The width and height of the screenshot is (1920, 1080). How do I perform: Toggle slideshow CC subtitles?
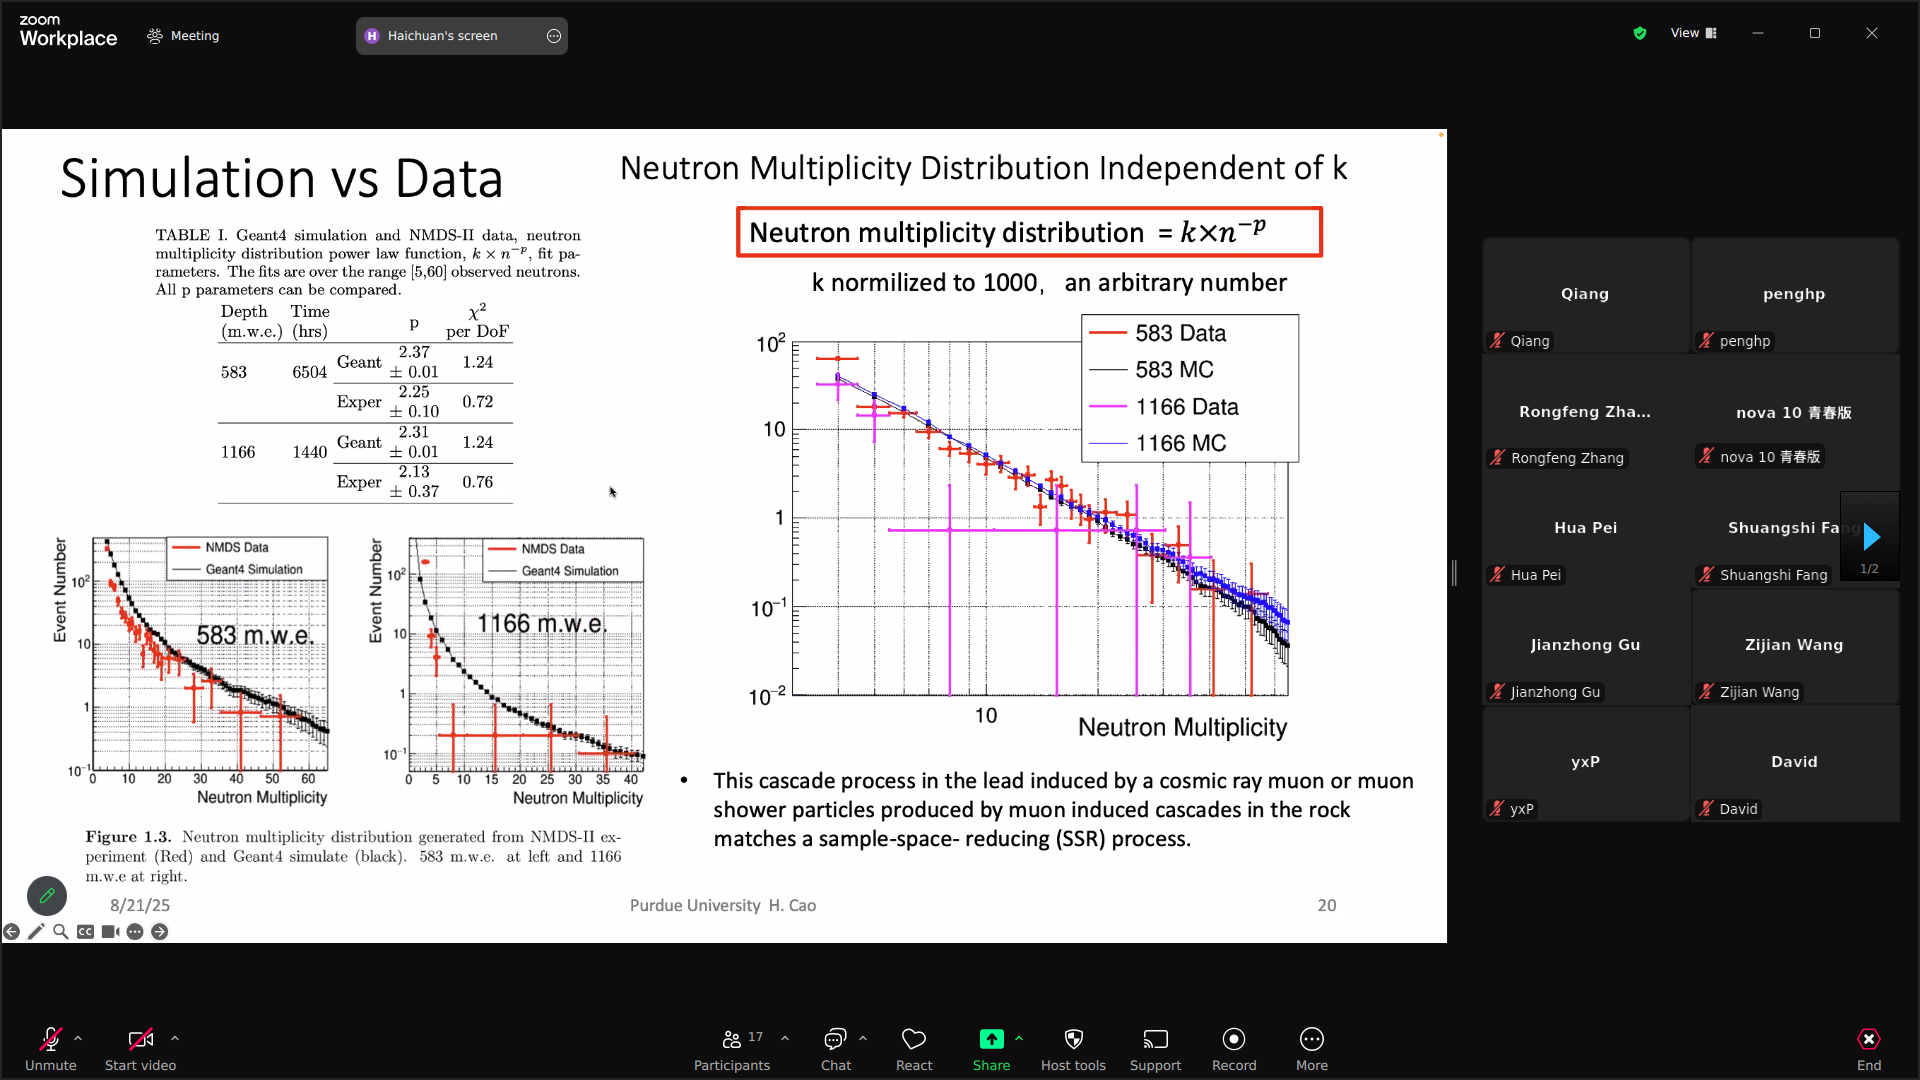(x=86, y=932)
